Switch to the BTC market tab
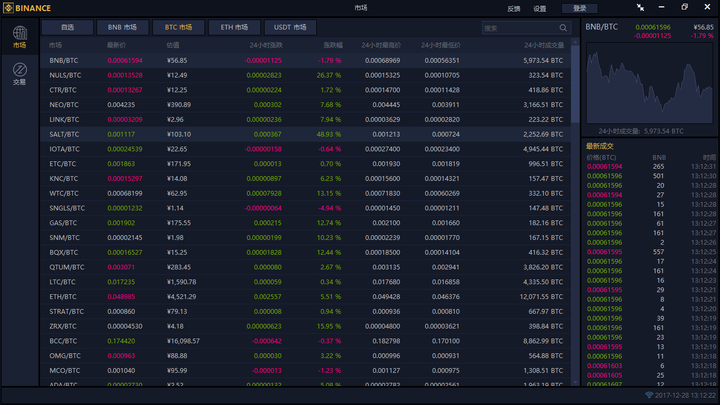This screenshot has height=405, width=720. coord(178,28)
